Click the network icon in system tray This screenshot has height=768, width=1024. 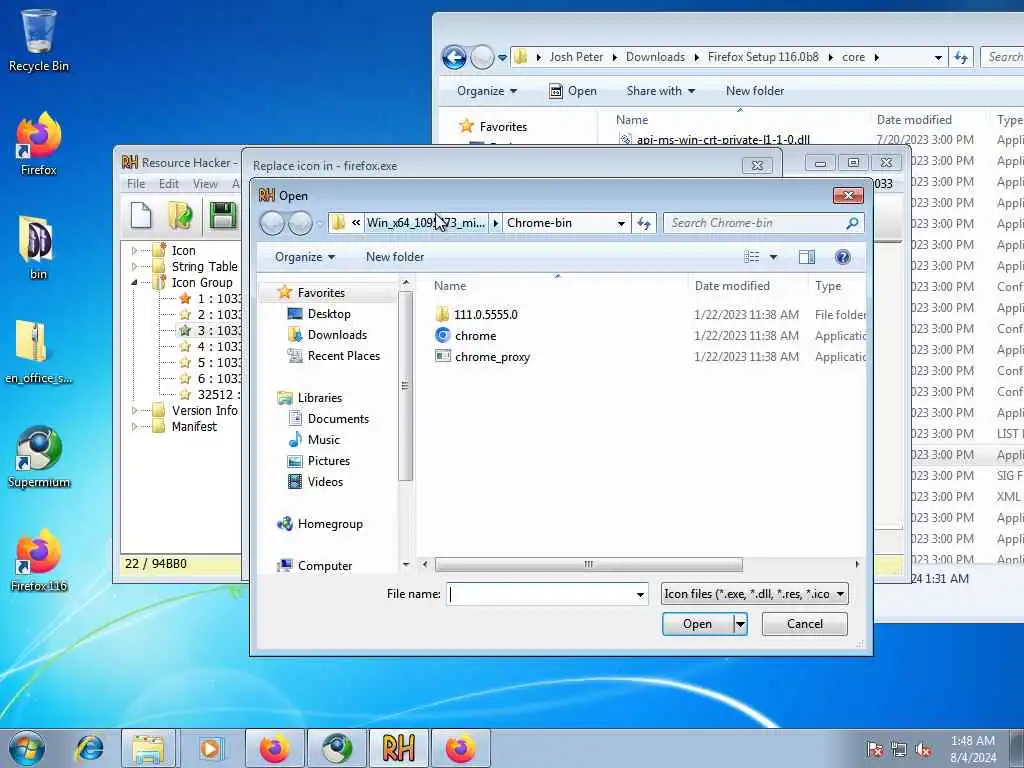tap(899, 750)
